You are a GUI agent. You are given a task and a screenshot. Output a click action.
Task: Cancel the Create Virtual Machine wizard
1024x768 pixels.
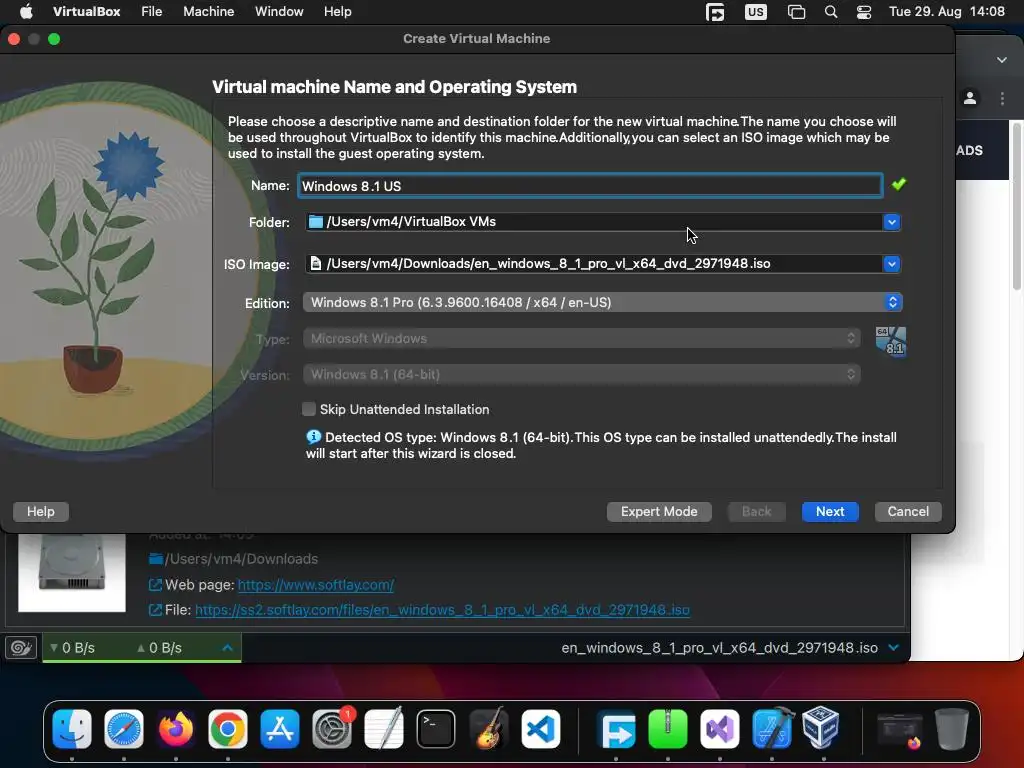[908, 511]
